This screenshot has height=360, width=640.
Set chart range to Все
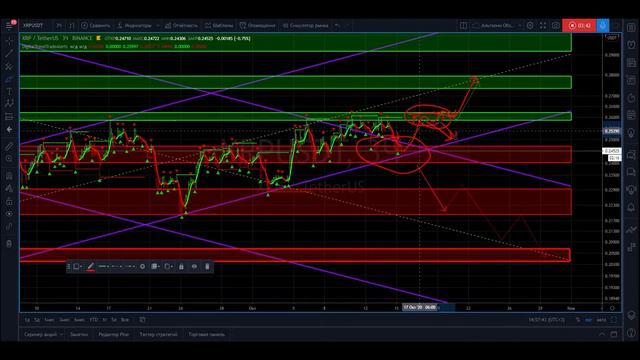pos(125,320)
